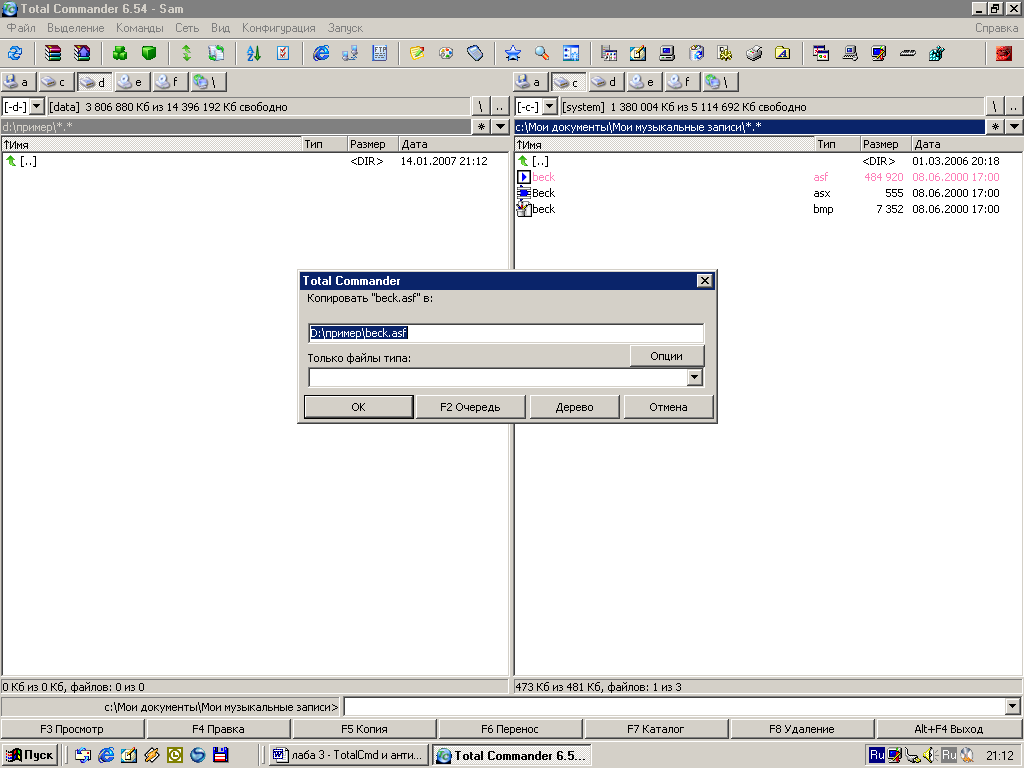Select beck bmp file in right panel
This screenshot has width=1024, height=768.
[767, 209]
